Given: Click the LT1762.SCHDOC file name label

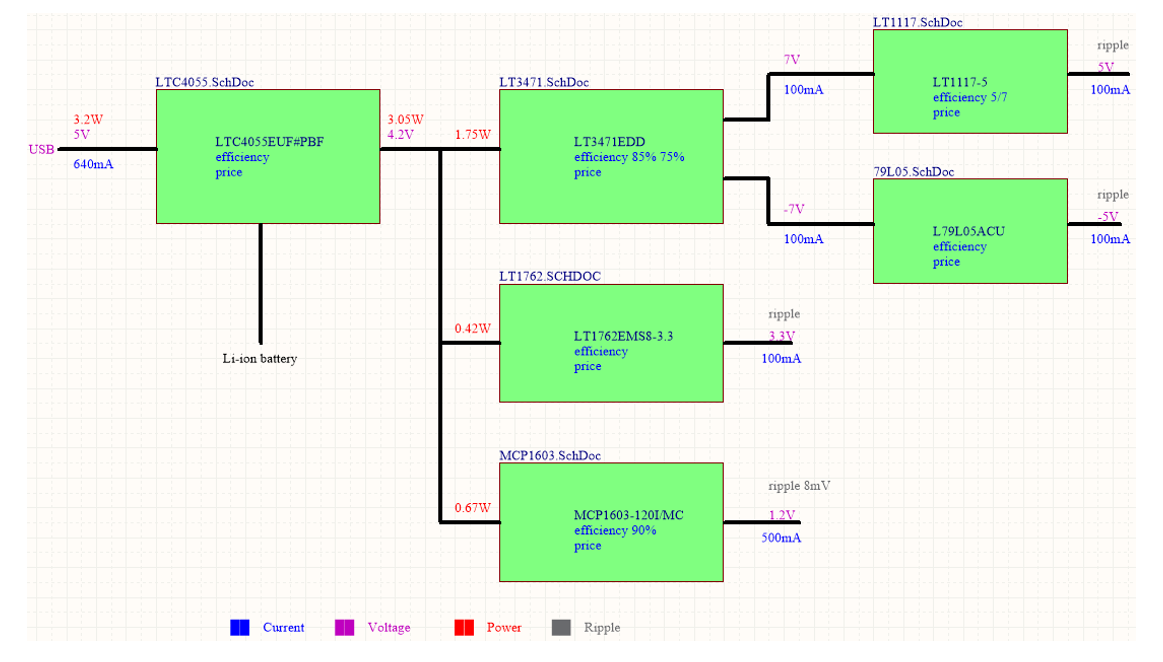Looking at the screenshot, I should pos(550,276).
